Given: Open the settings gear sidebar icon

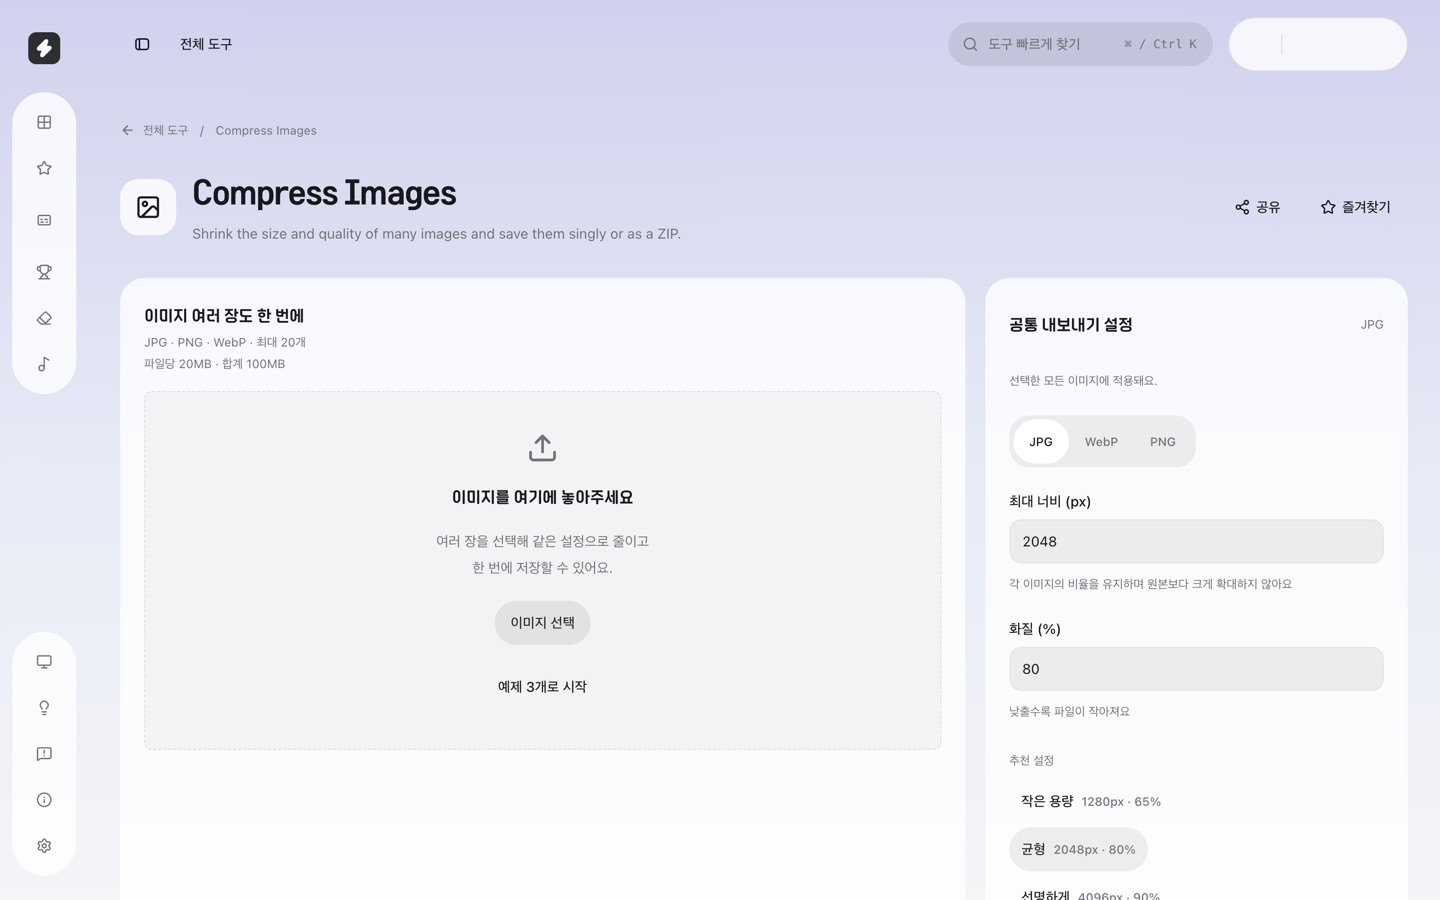Looking at the screenshot, I should pyautogui.click(x=44, y=846).
